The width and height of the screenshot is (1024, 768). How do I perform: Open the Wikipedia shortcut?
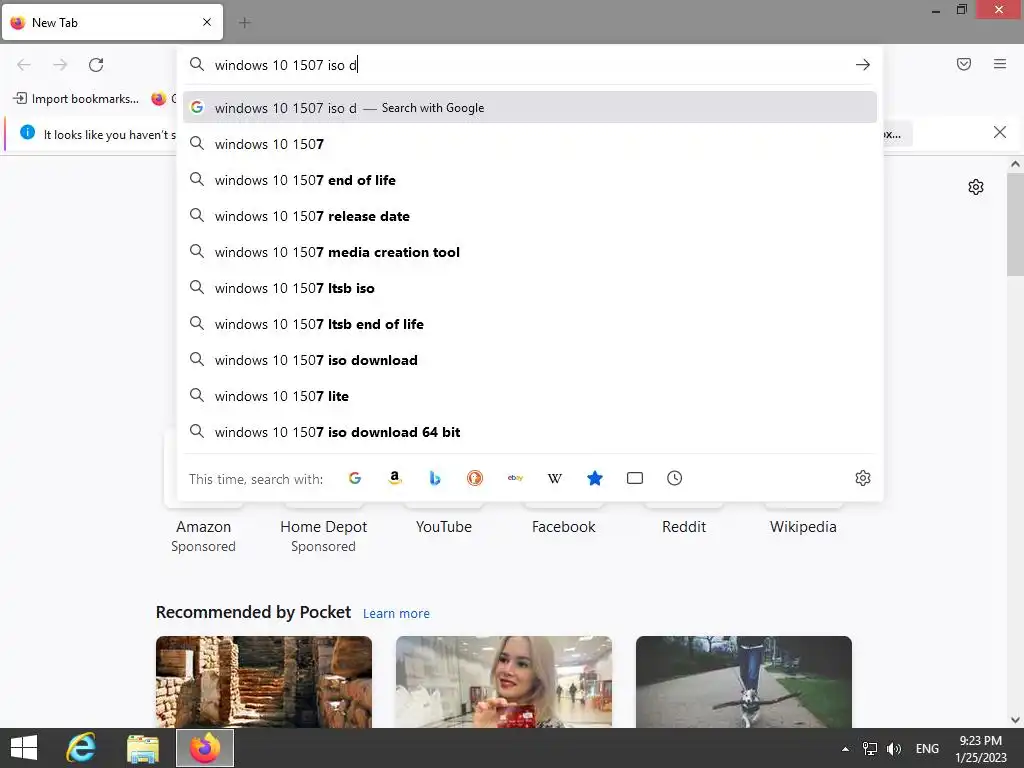click(803, 526)
